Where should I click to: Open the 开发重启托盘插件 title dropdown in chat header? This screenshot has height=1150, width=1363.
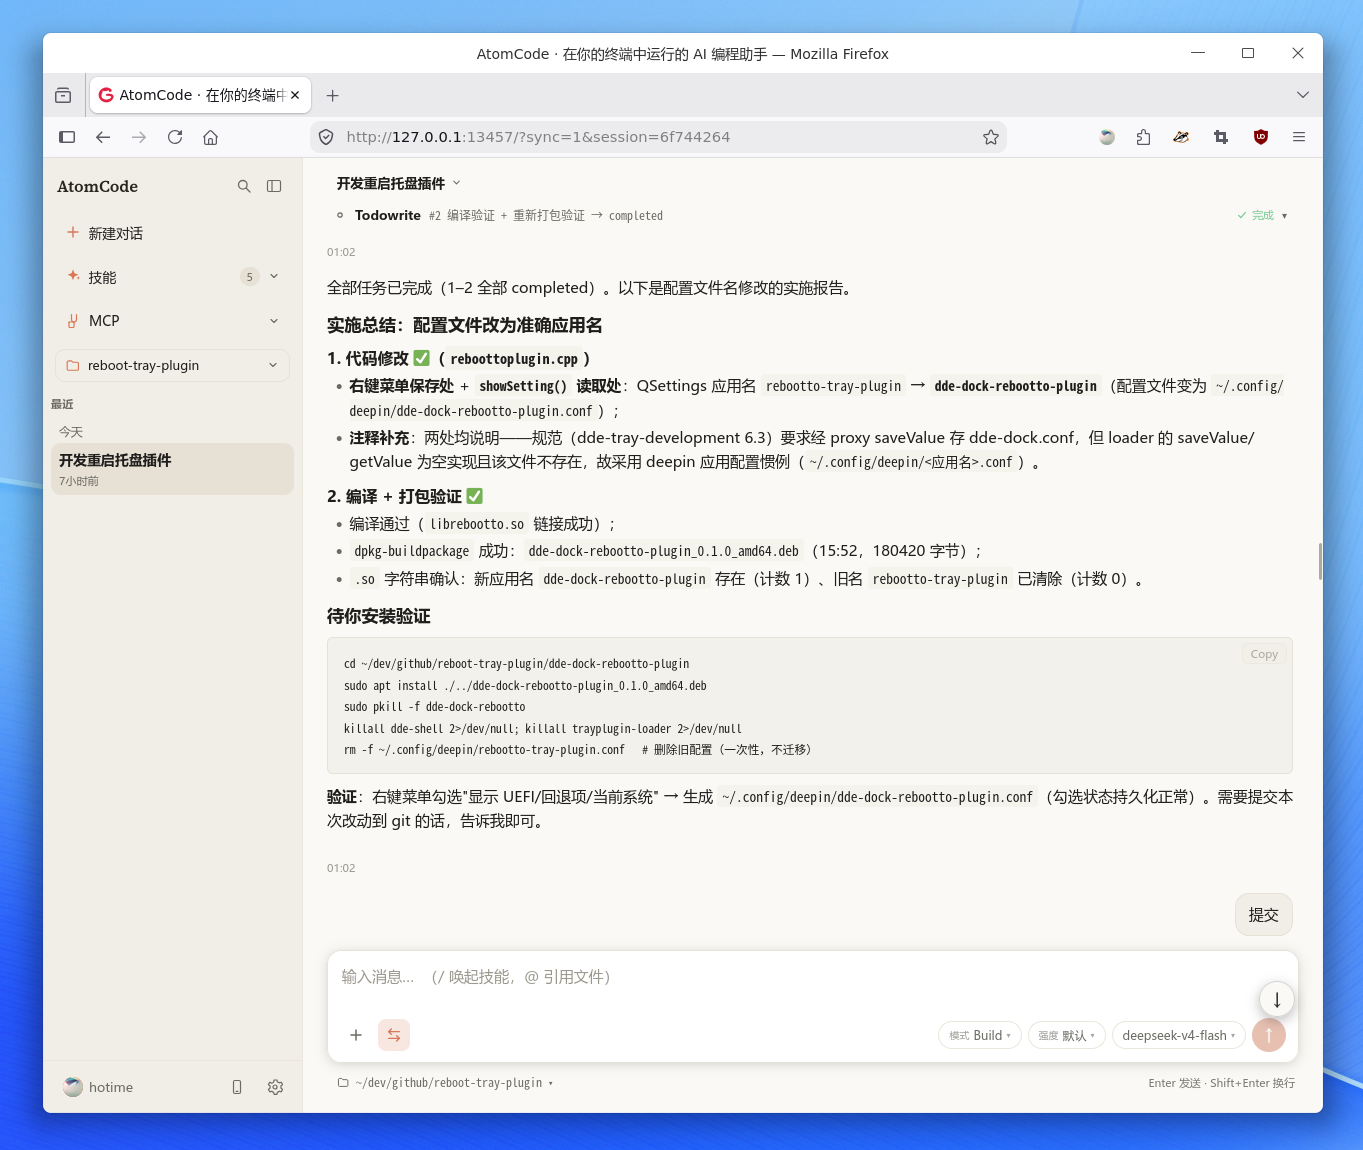tap(399, 183)
